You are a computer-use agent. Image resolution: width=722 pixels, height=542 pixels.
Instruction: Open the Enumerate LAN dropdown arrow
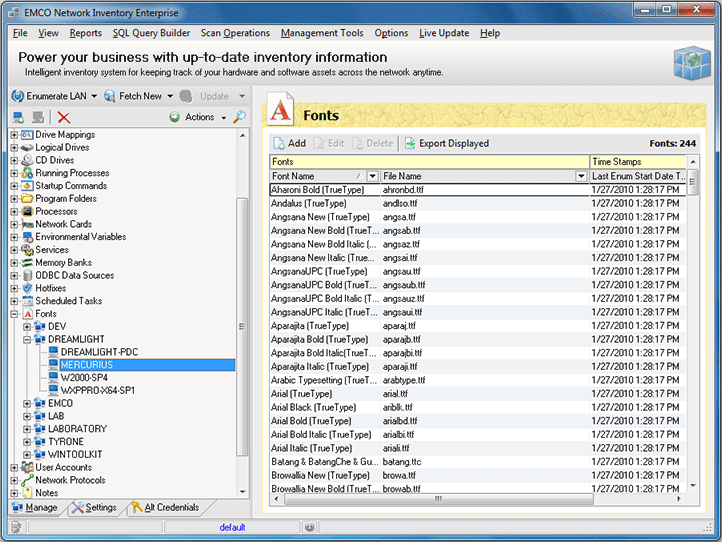94,96
